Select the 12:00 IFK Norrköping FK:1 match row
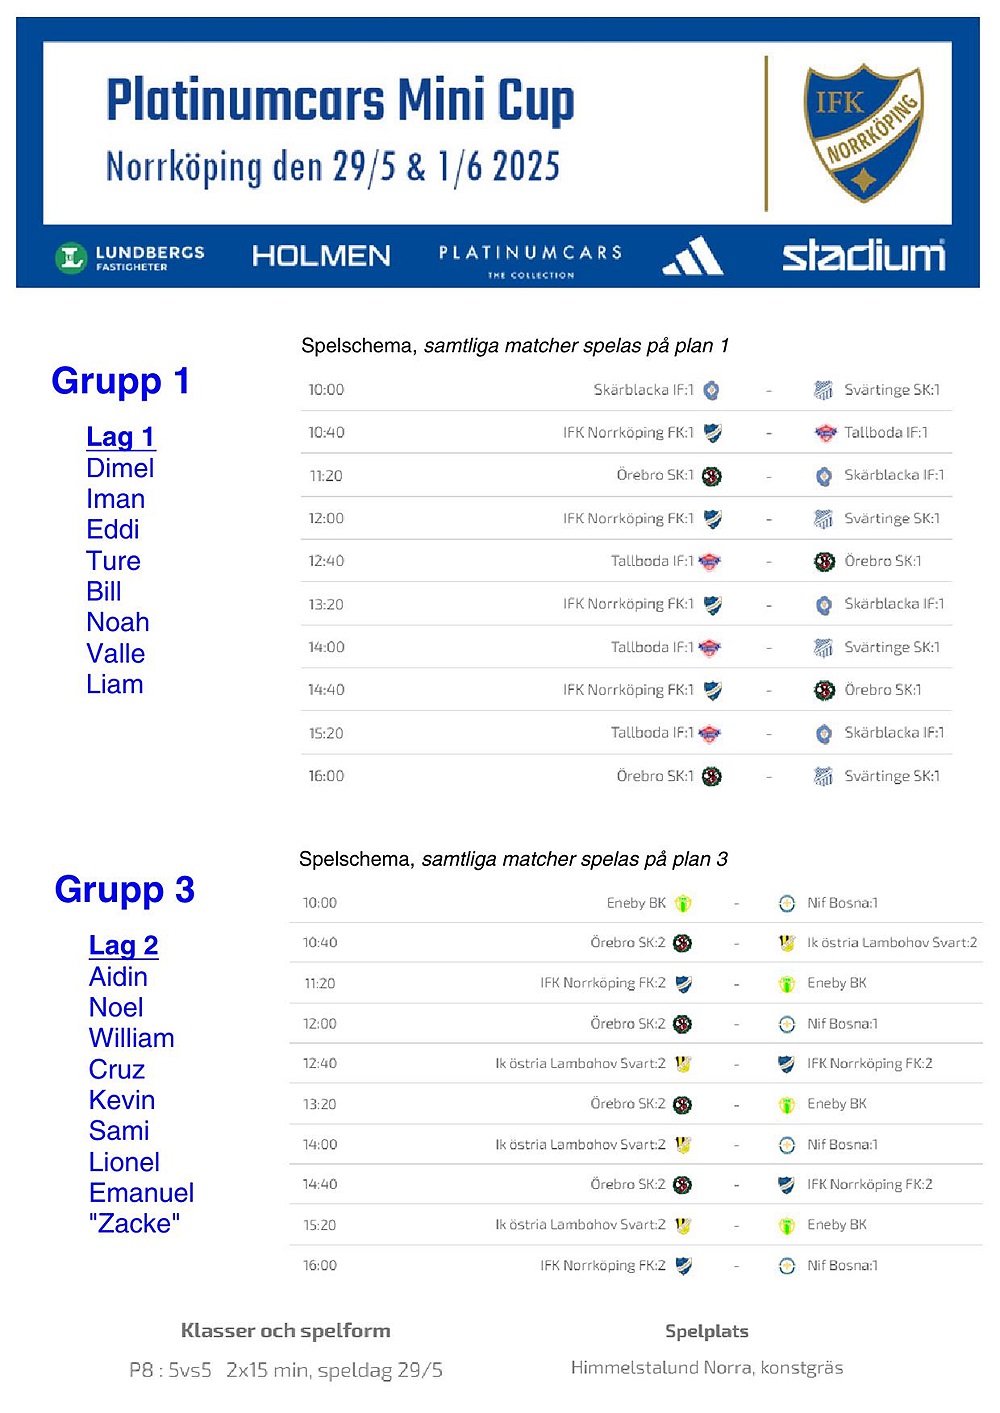Screen dimensions: 1000x1413 (x=626, y=518)
